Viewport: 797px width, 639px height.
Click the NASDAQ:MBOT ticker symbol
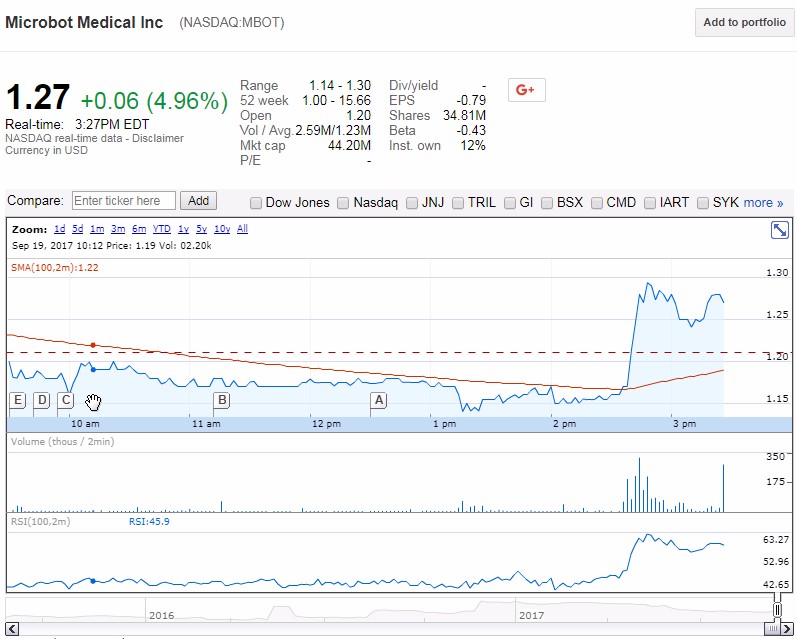tap(232, 23)
